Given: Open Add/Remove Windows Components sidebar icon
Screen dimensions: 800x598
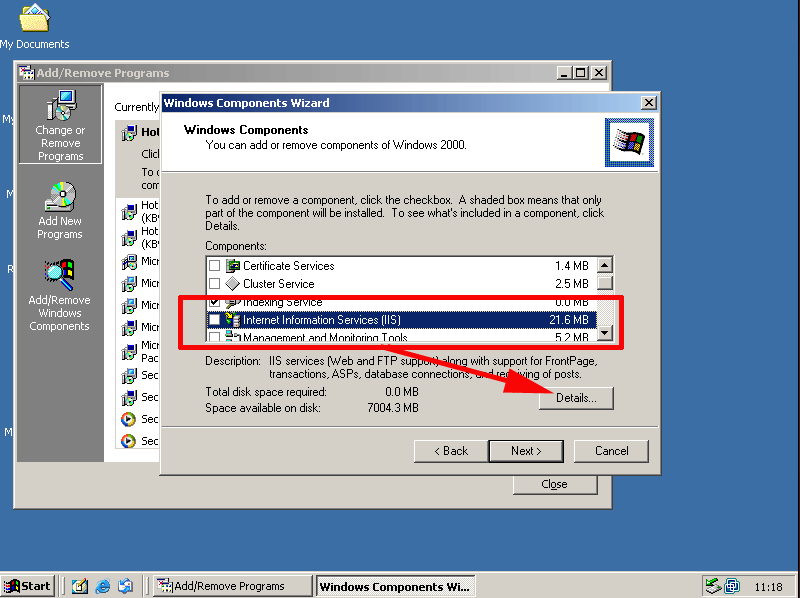Looking at the screenshot, I should pyautogui.click(x=59, y=296).
